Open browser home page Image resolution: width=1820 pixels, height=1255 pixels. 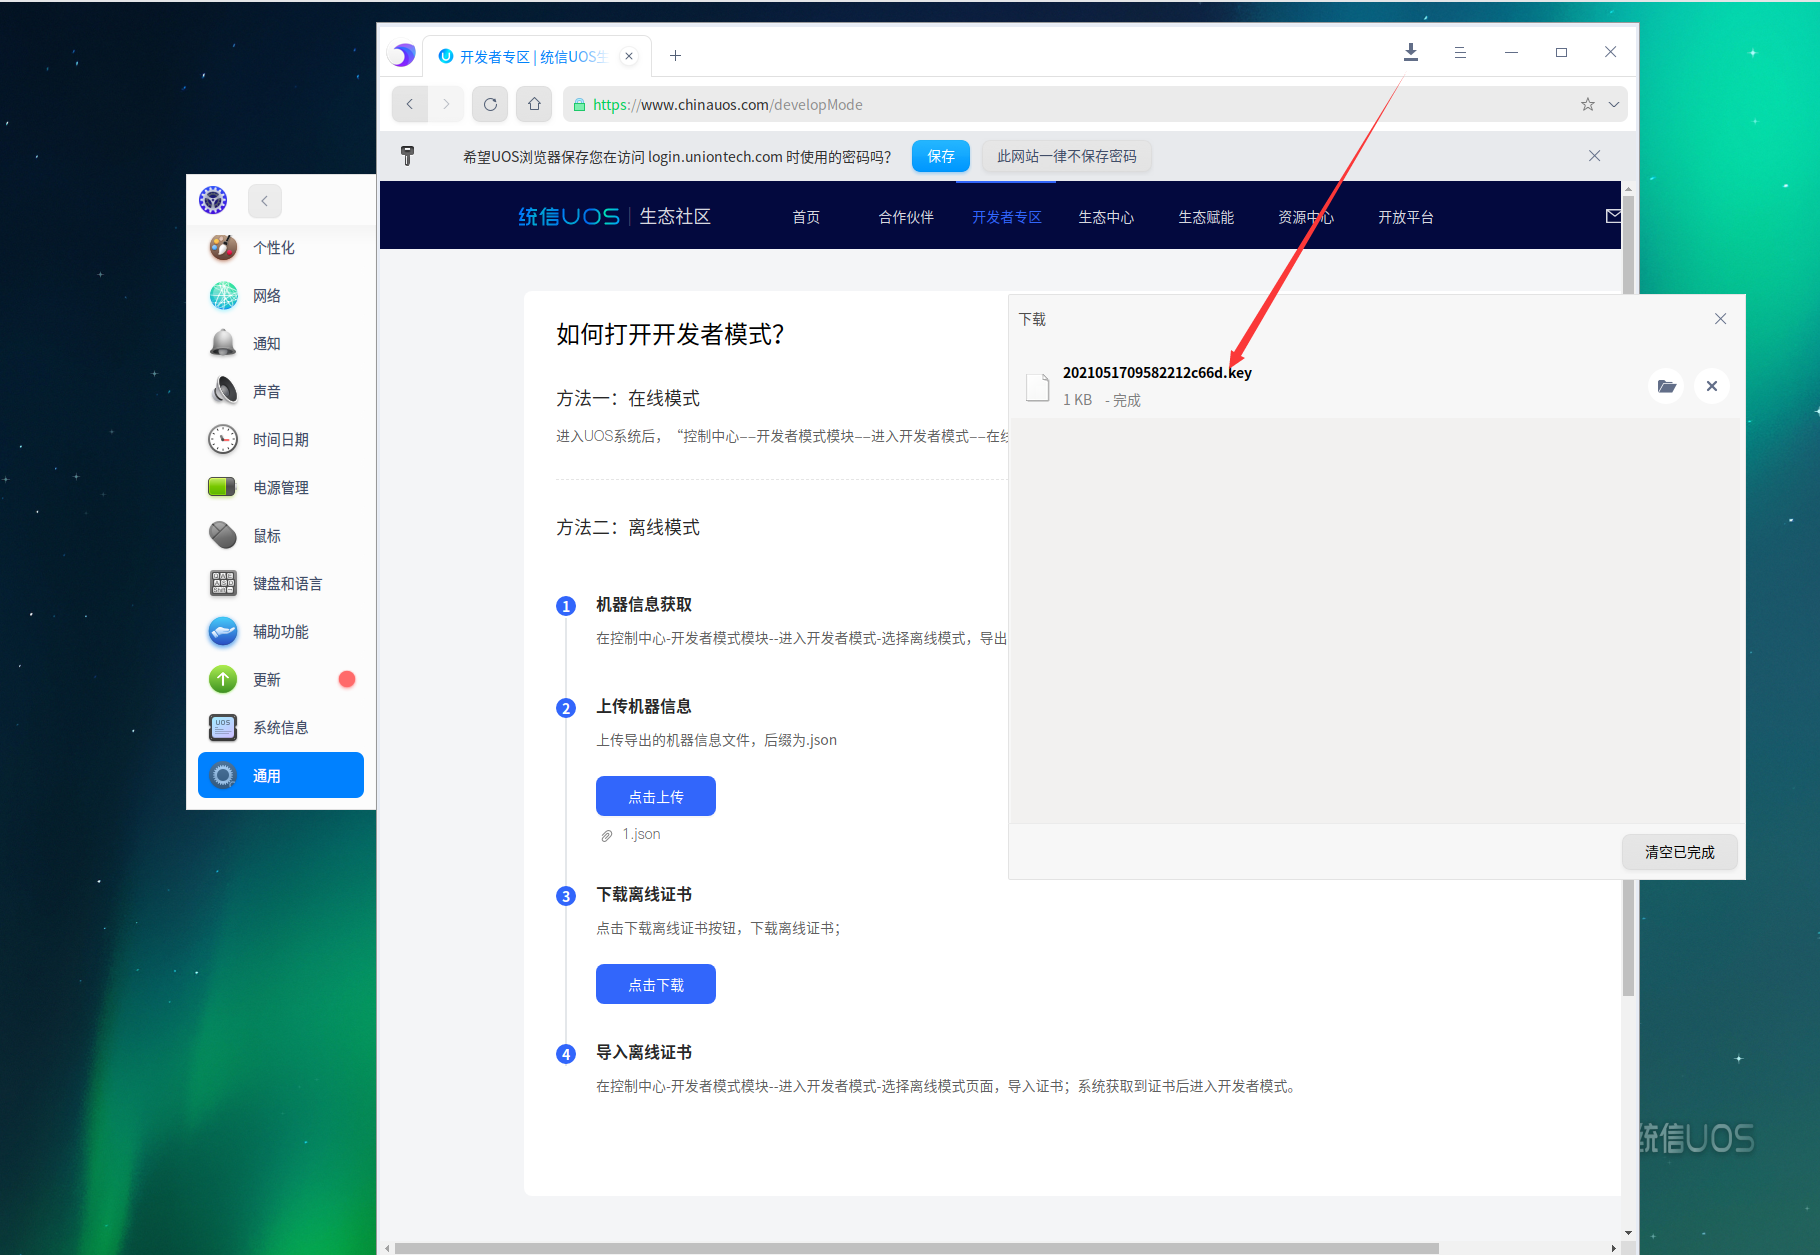click(534, 104)
